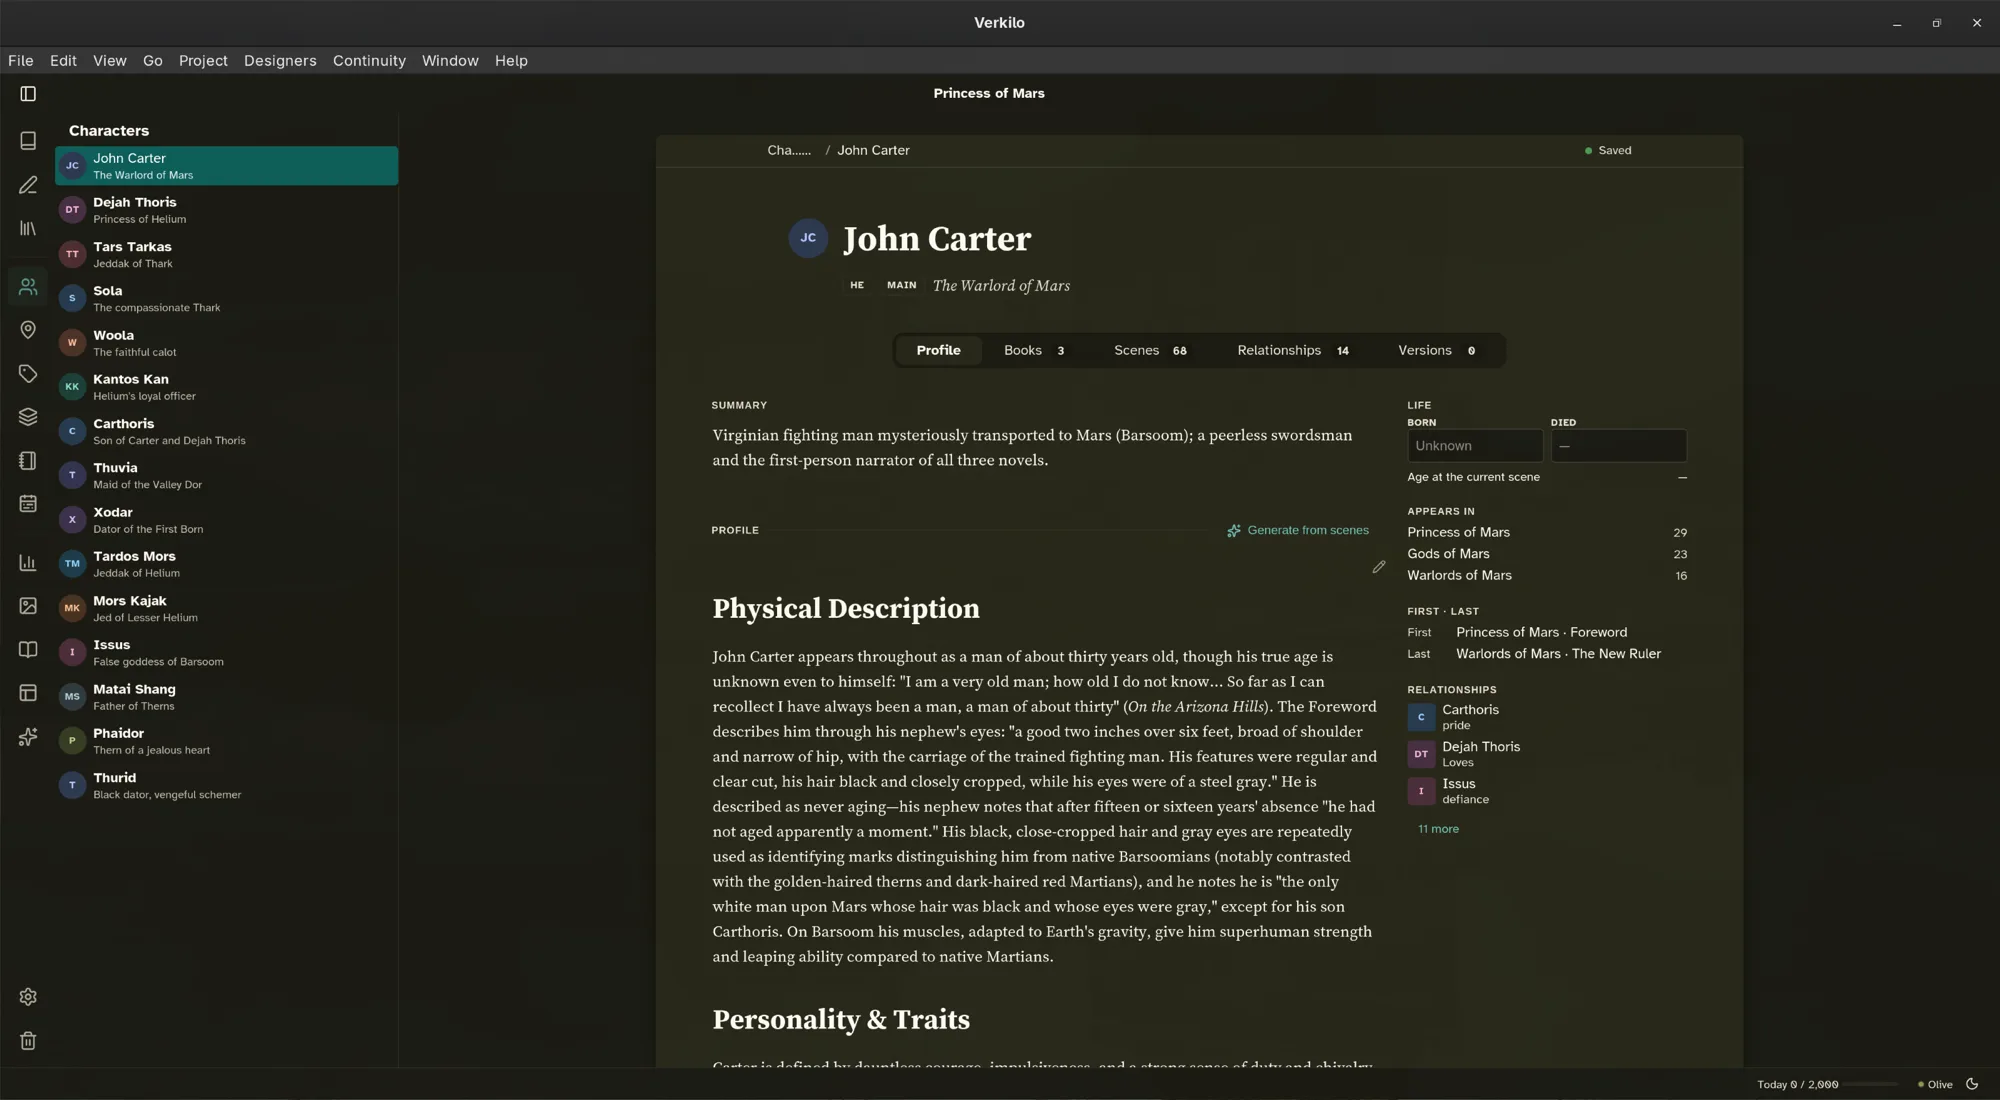The image size is (2000, 1100).
Task: Click the JC avatar beside John Carter heading
Action: (808, 238)
